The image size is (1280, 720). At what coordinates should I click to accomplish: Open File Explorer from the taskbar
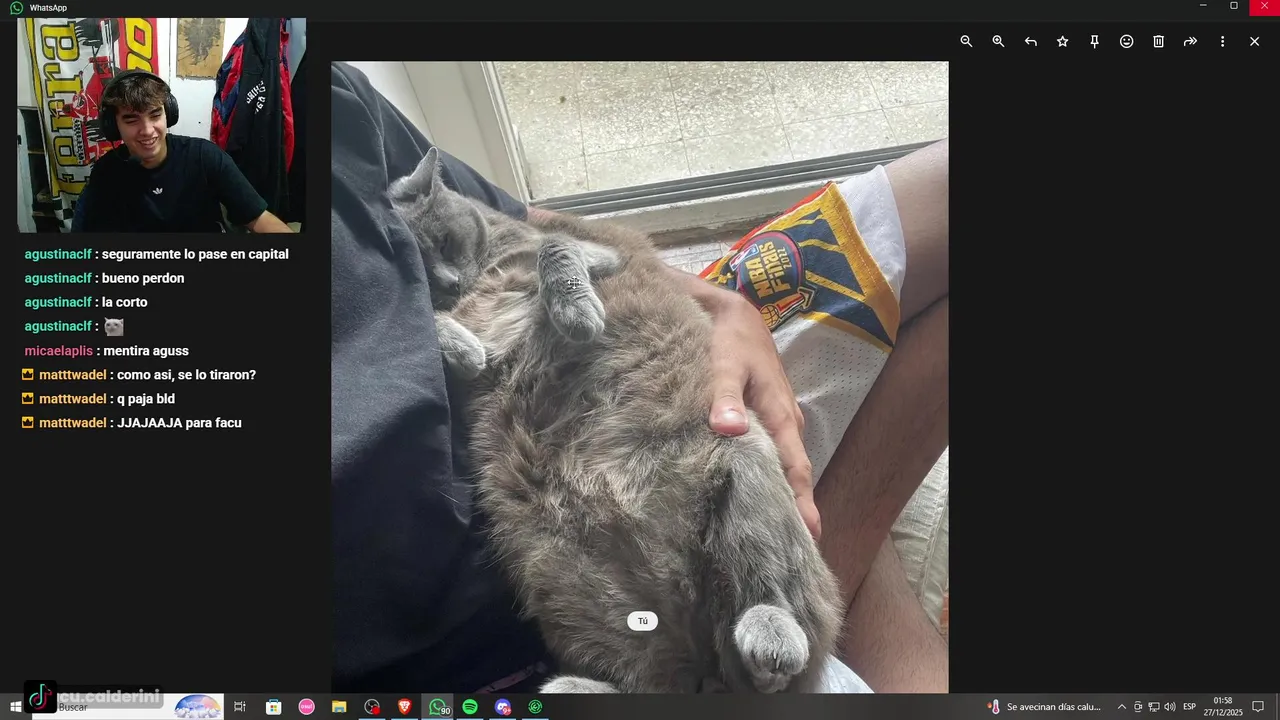339,707
